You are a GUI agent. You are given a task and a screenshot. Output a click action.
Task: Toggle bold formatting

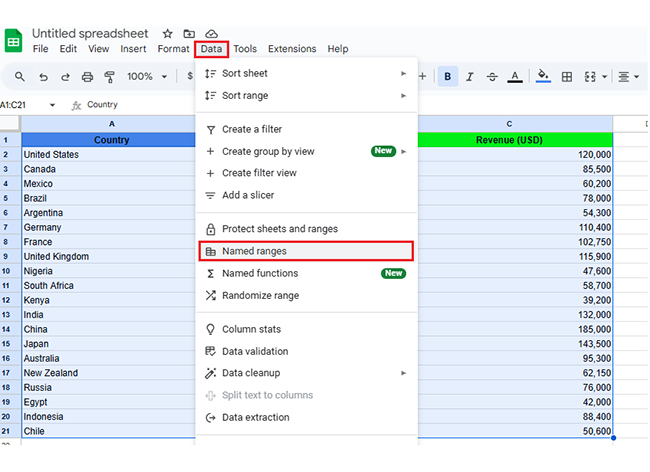pos(447,77)
